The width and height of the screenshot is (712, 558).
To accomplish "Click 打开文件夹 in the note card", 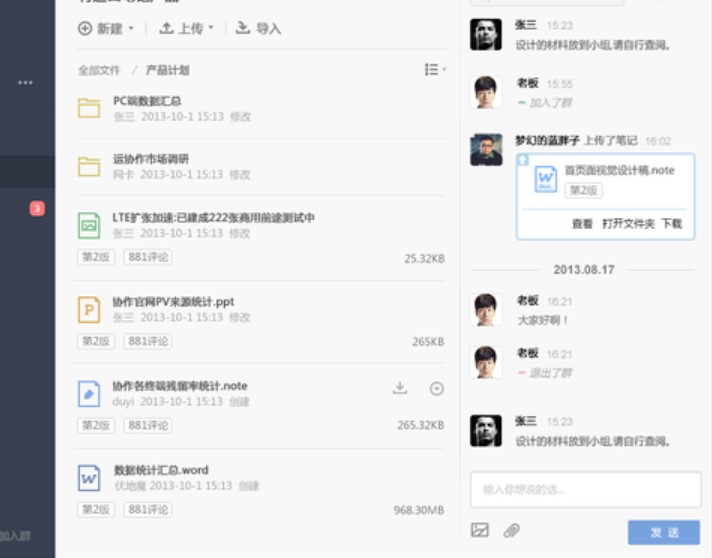I will point(628,223).
